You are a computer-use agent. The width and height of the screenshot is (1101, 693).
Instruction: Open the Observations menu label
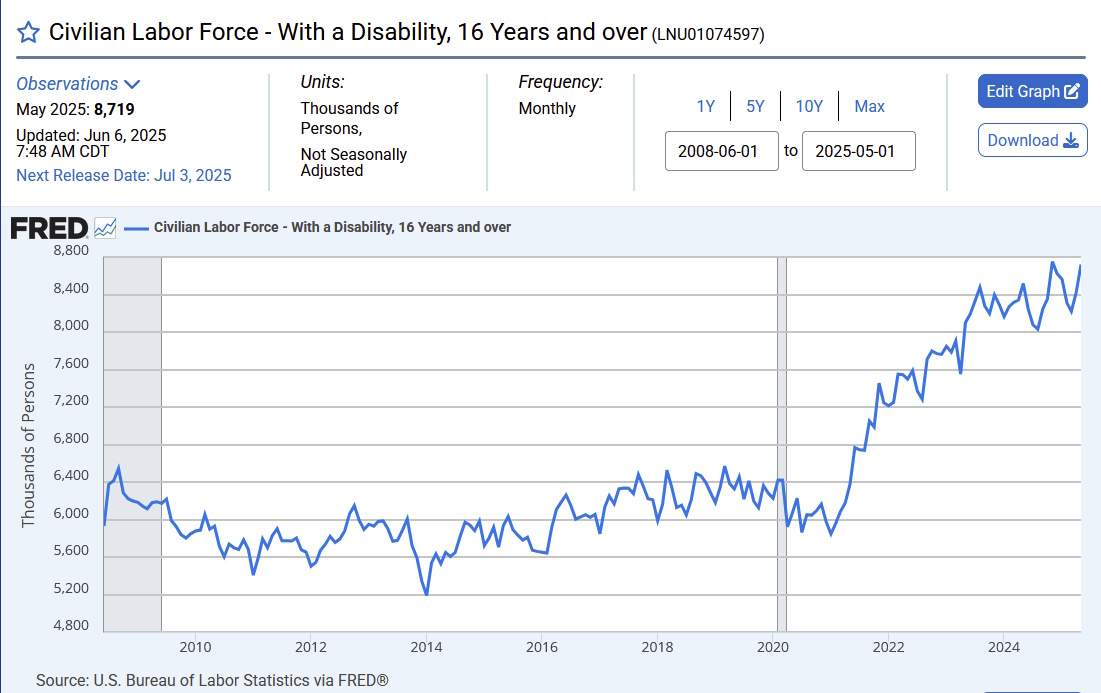(67, 84)
